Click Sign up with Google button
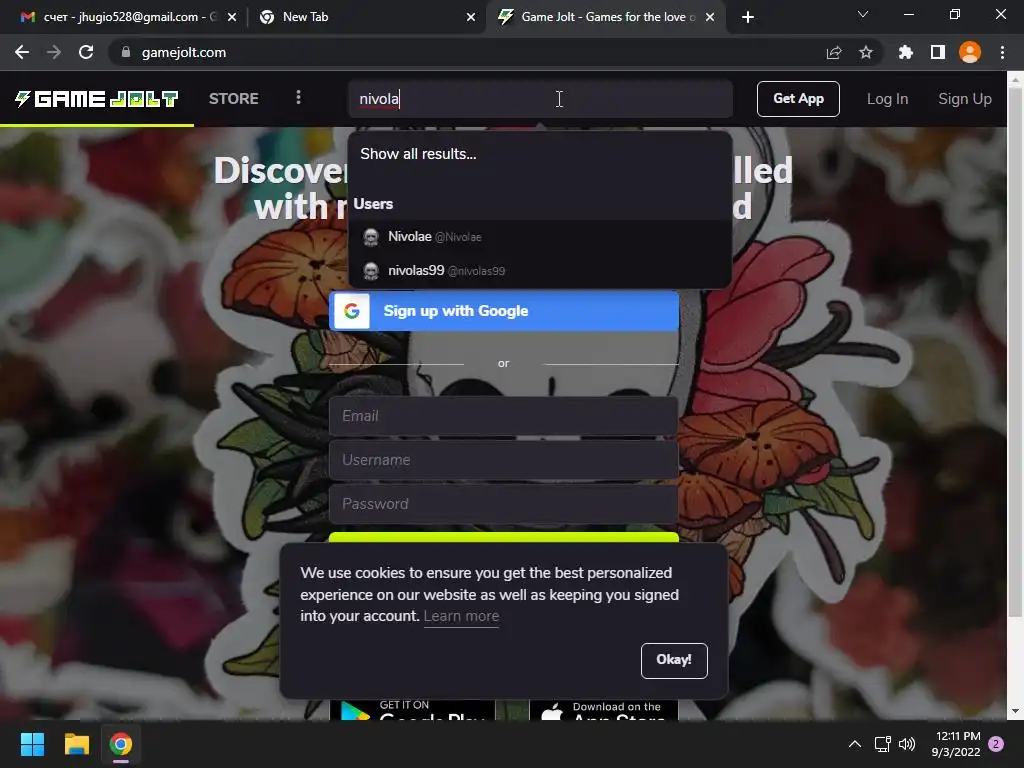Viewport: 1024px width, 768px height. (x=504, y=311)
